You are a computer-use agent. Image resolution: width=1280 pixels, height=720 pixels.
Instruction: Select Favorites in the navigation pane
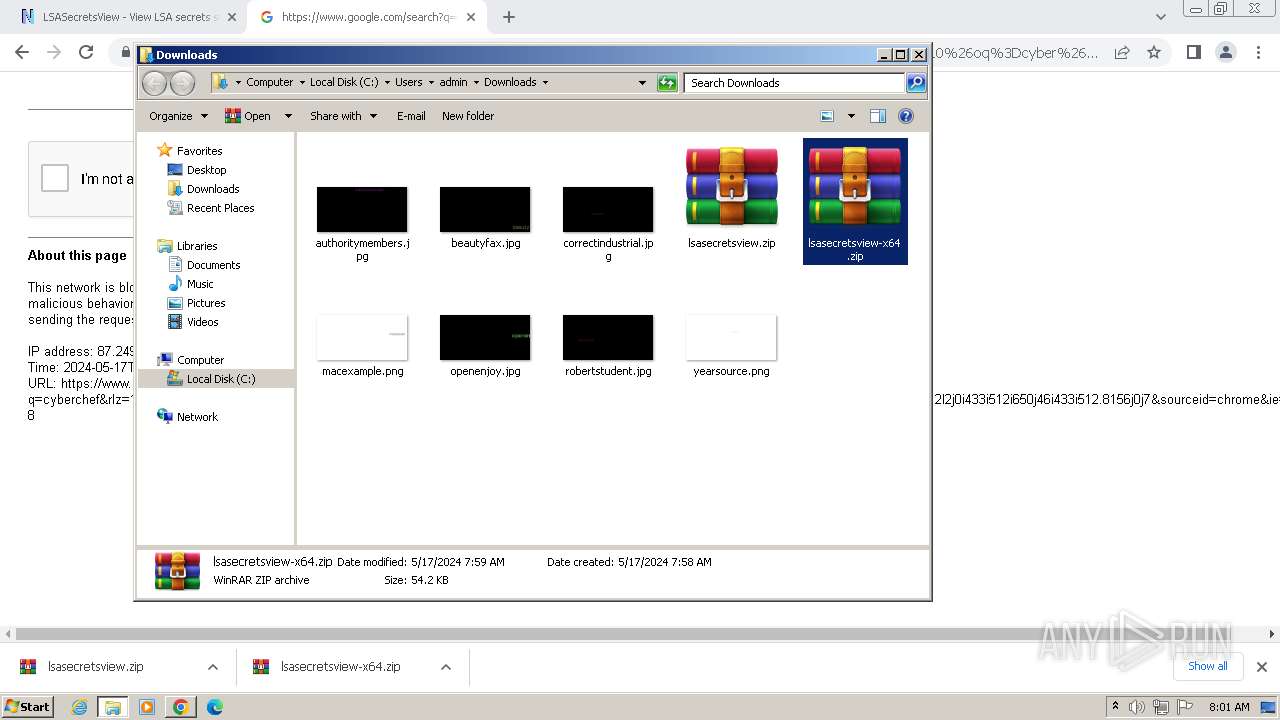point(199,151)
